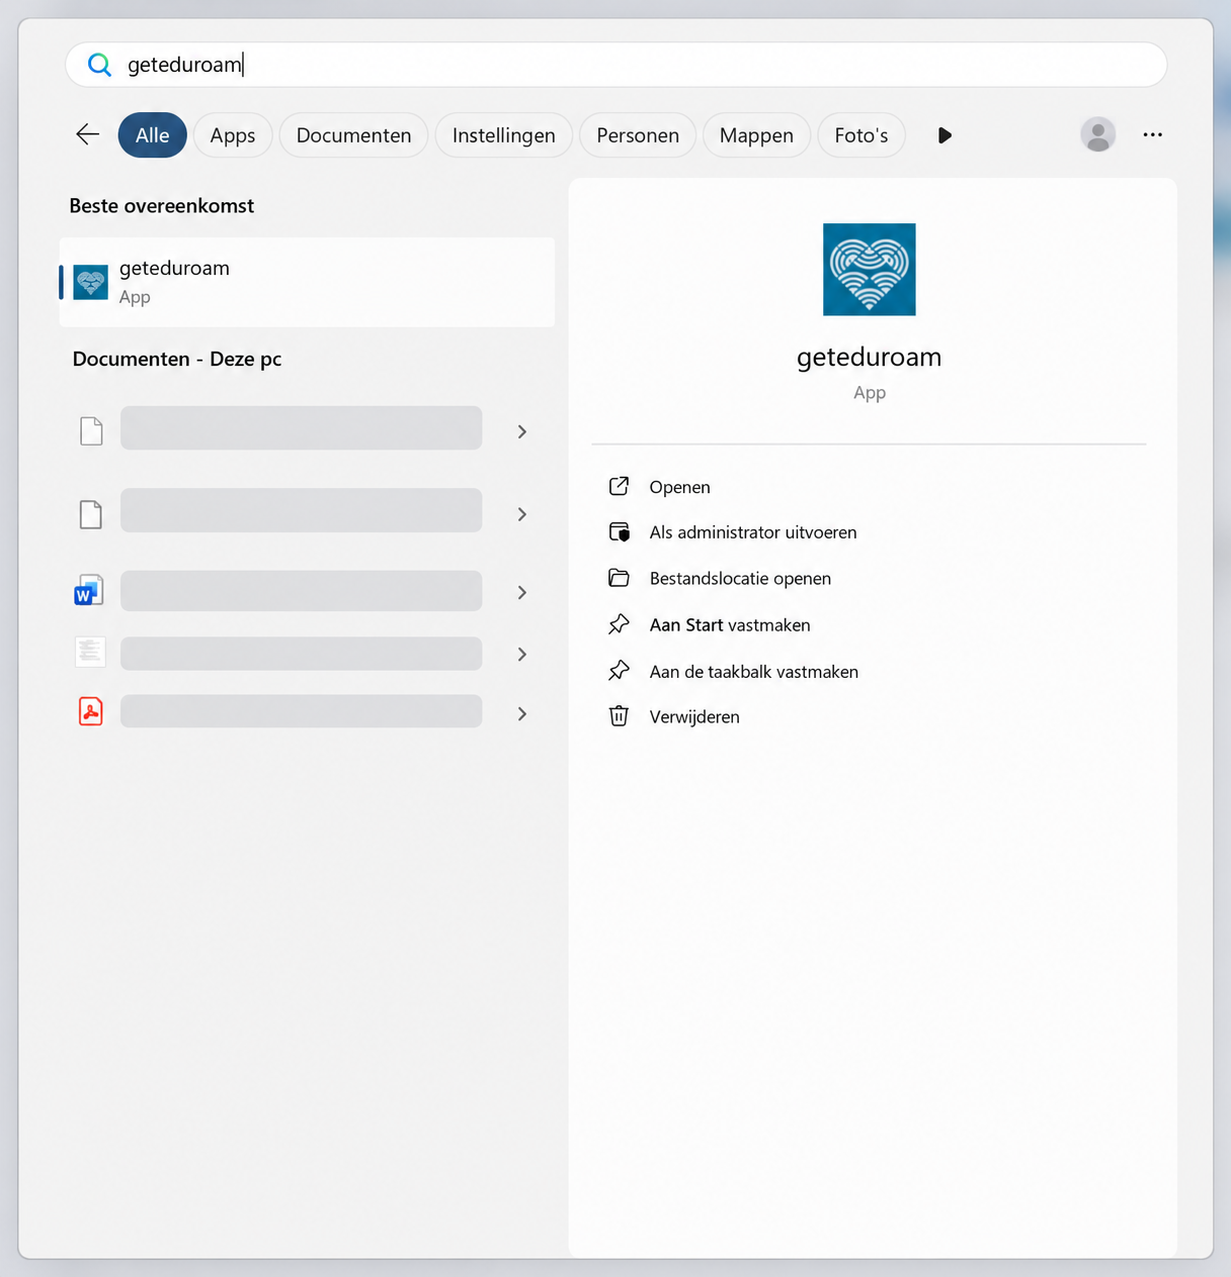Screen dimensions: 1231x1277
Task: Click the text file icon in results
Action: pyautogui.click(x=90, y=652)
